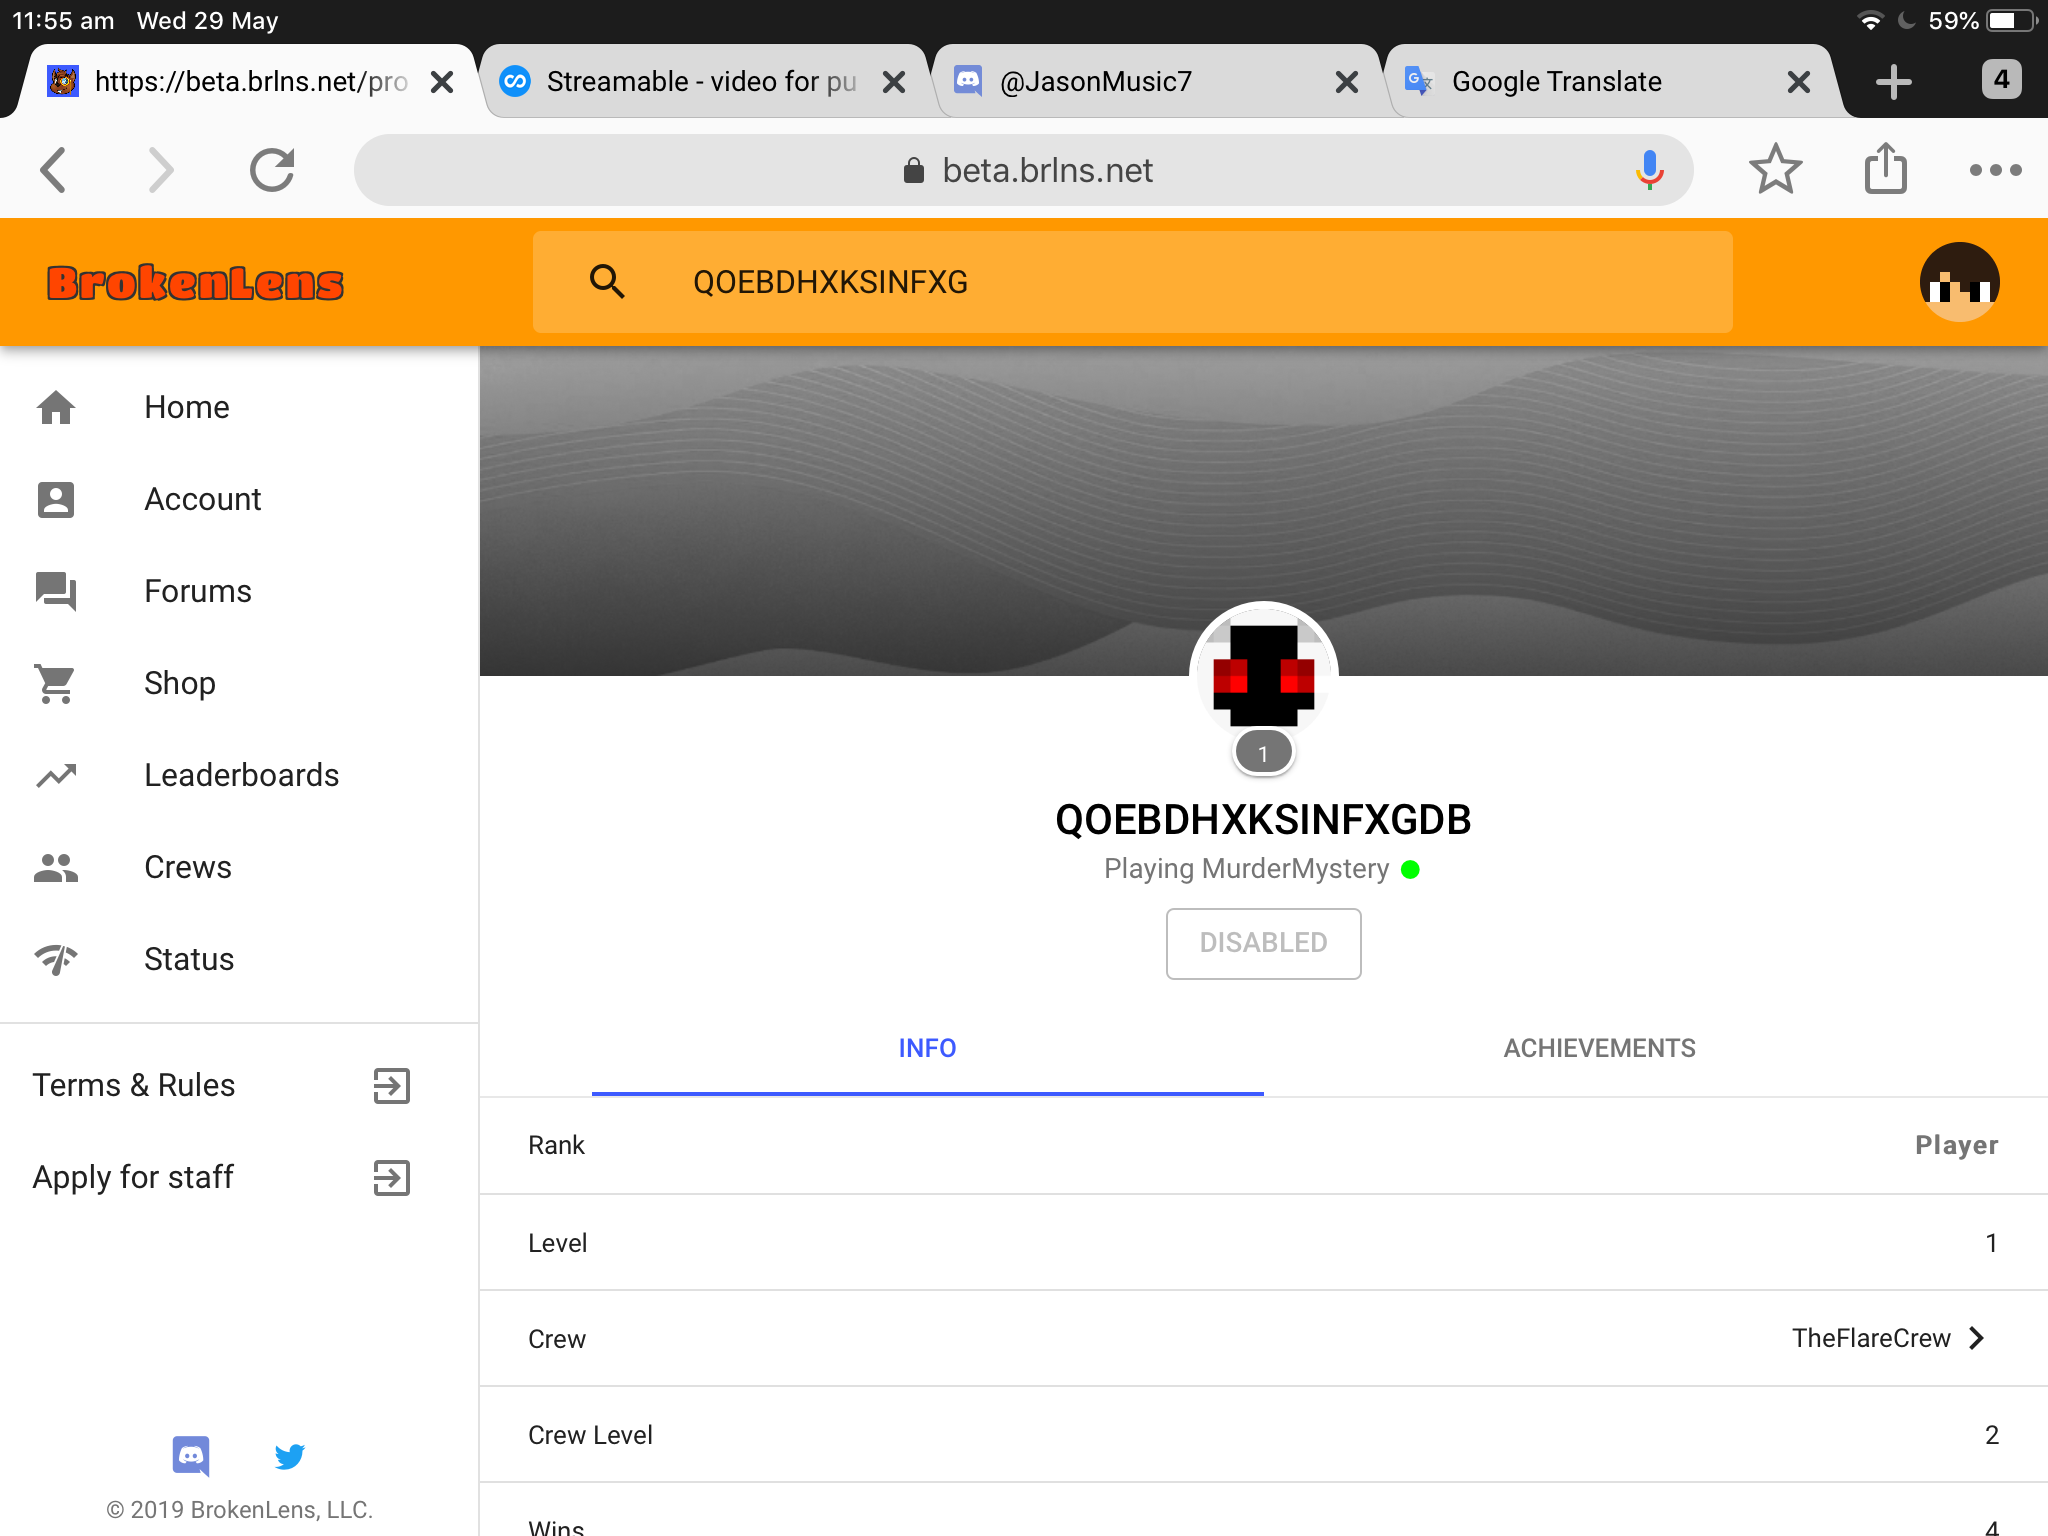Open the Crews people icon
Viewport: 2048px width, 1536px height.
(56, 867)
